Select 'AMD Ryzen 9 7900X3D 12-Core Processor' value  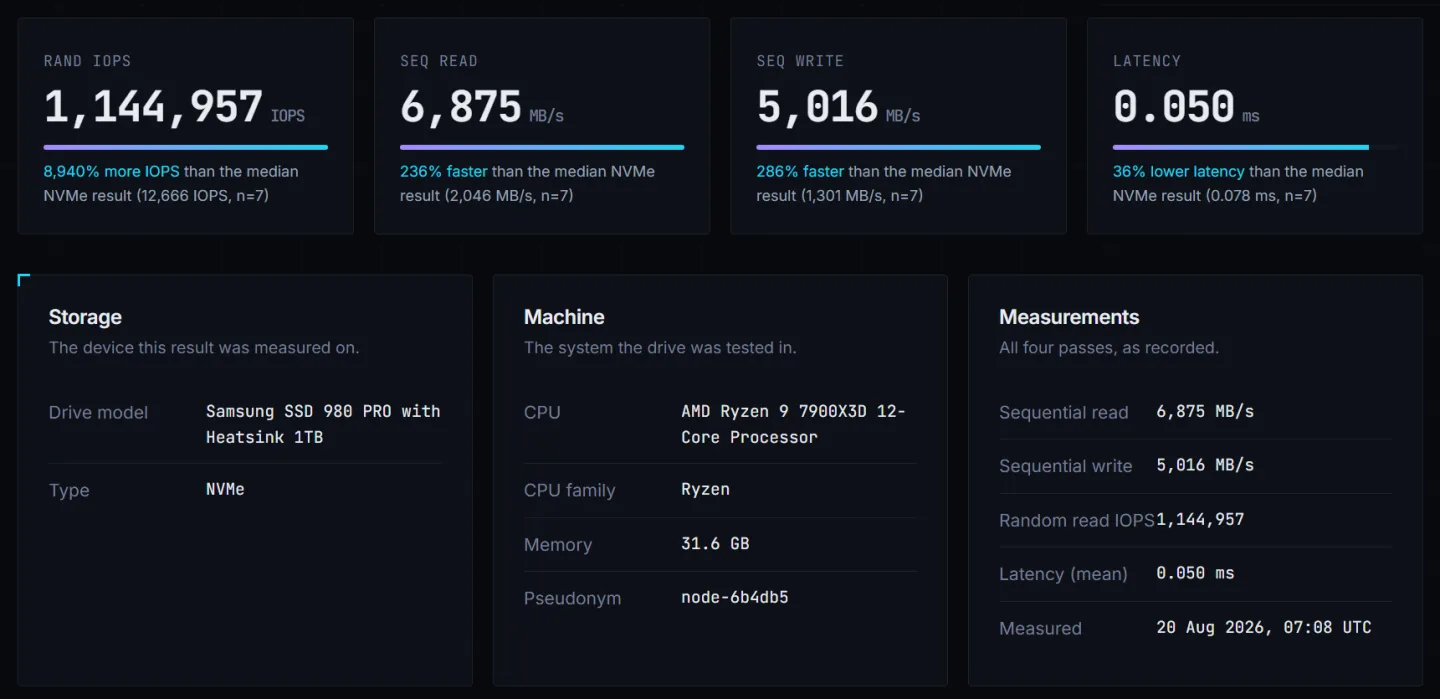[x=793, y=424]
